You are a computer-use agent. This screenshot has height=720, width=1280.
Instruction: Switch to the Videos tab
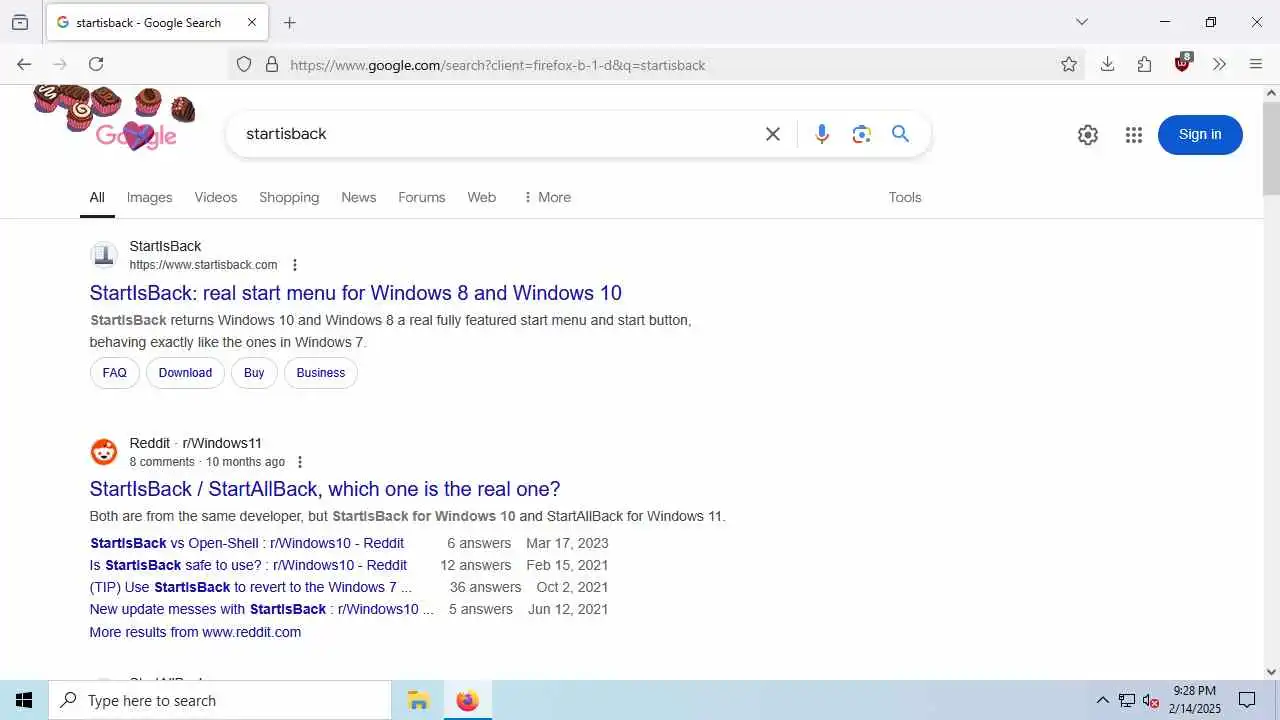click(x=216, y=197)
